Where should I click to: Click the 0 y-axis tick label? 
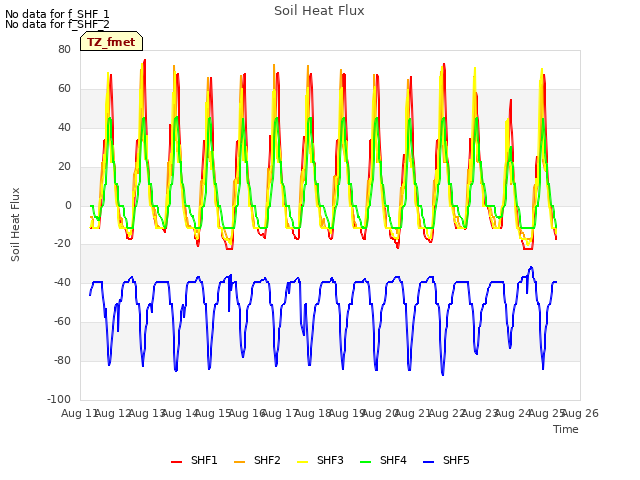(68, 206)
